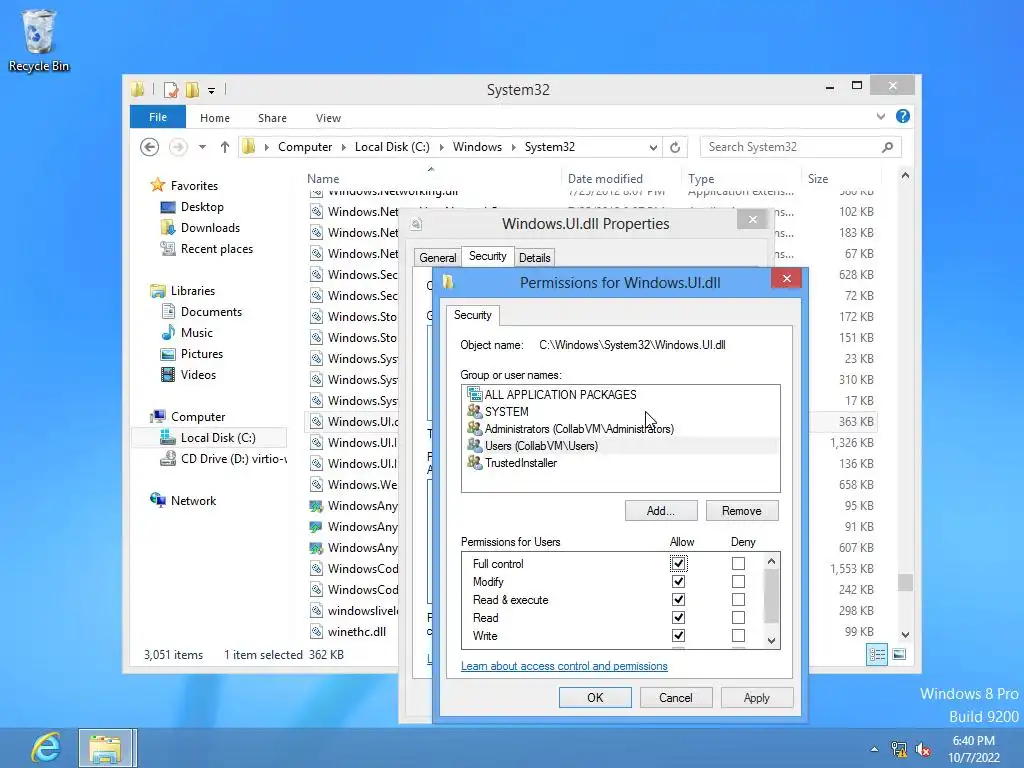Open Explorer help question mark icon

(x=903, y=116)
